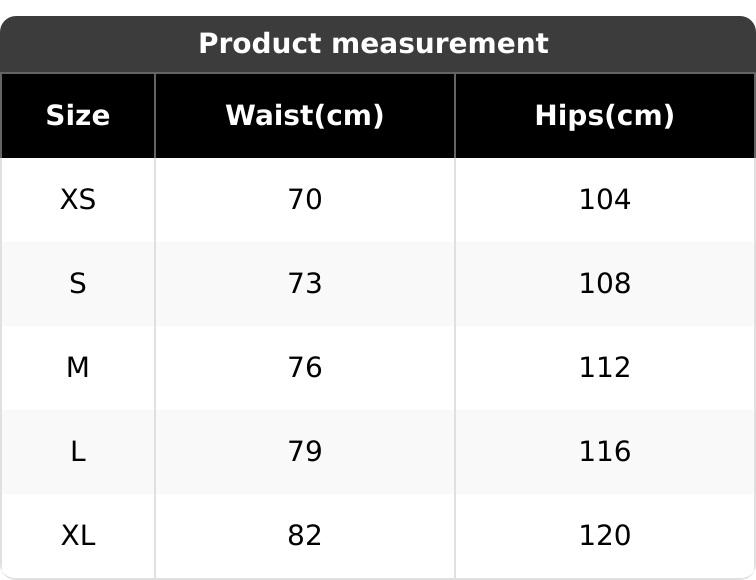This screenshot has width=756, height=580.
Task: Click waist value 70
Action: pyautogui.click(x=305, y=200)
